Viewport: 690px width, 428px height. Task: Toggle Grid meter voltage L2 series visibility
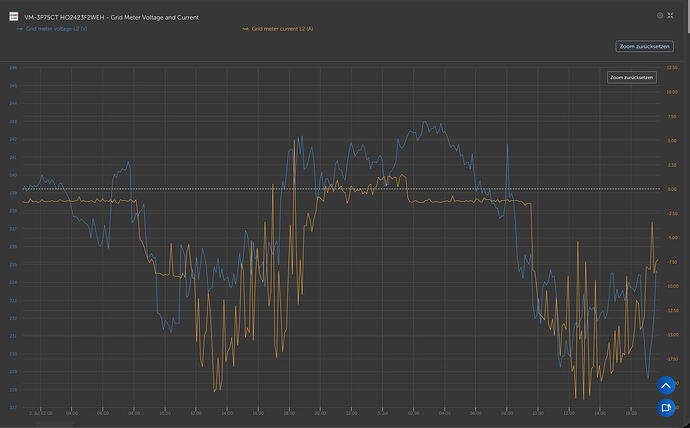pos(56,29)
